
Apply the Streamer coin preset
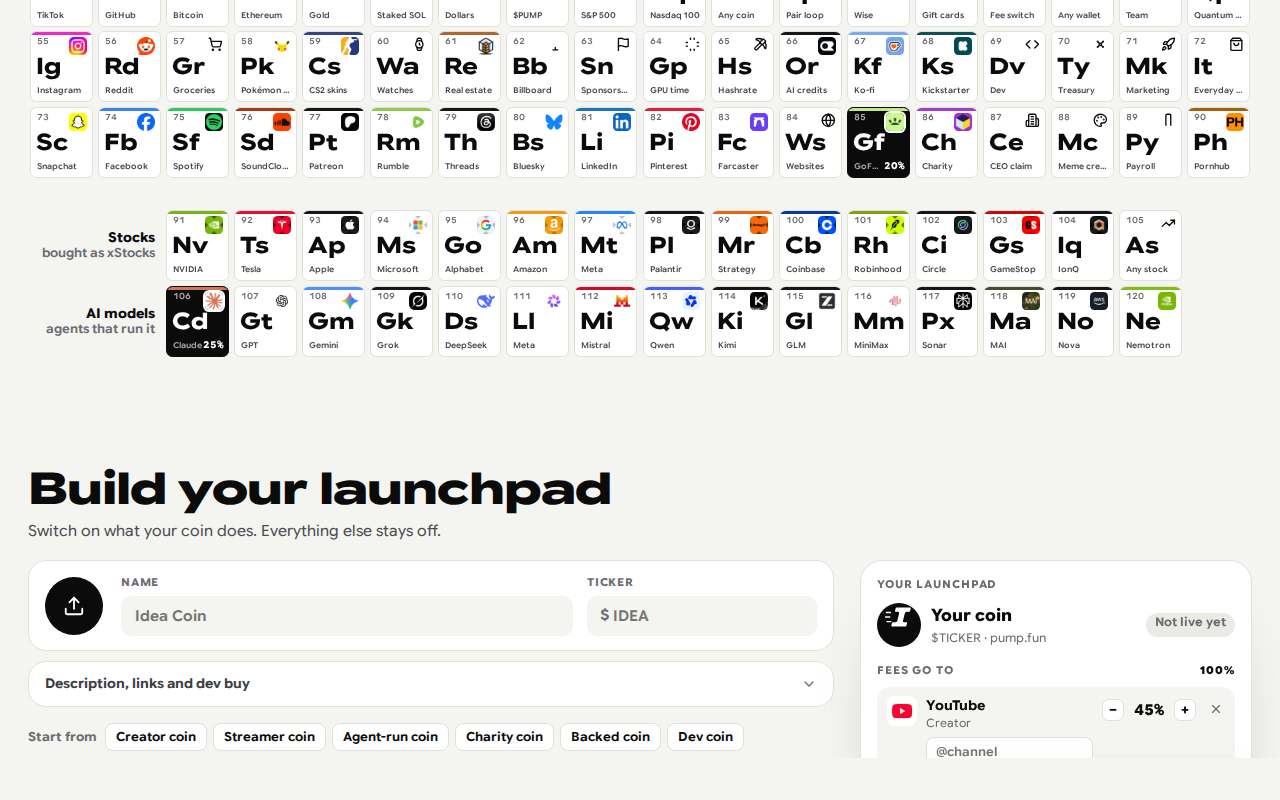269,737
